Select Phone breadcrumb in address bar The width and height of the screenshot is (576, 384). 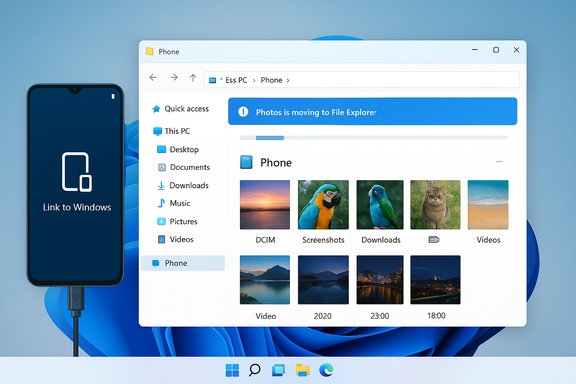coord(271,80)
